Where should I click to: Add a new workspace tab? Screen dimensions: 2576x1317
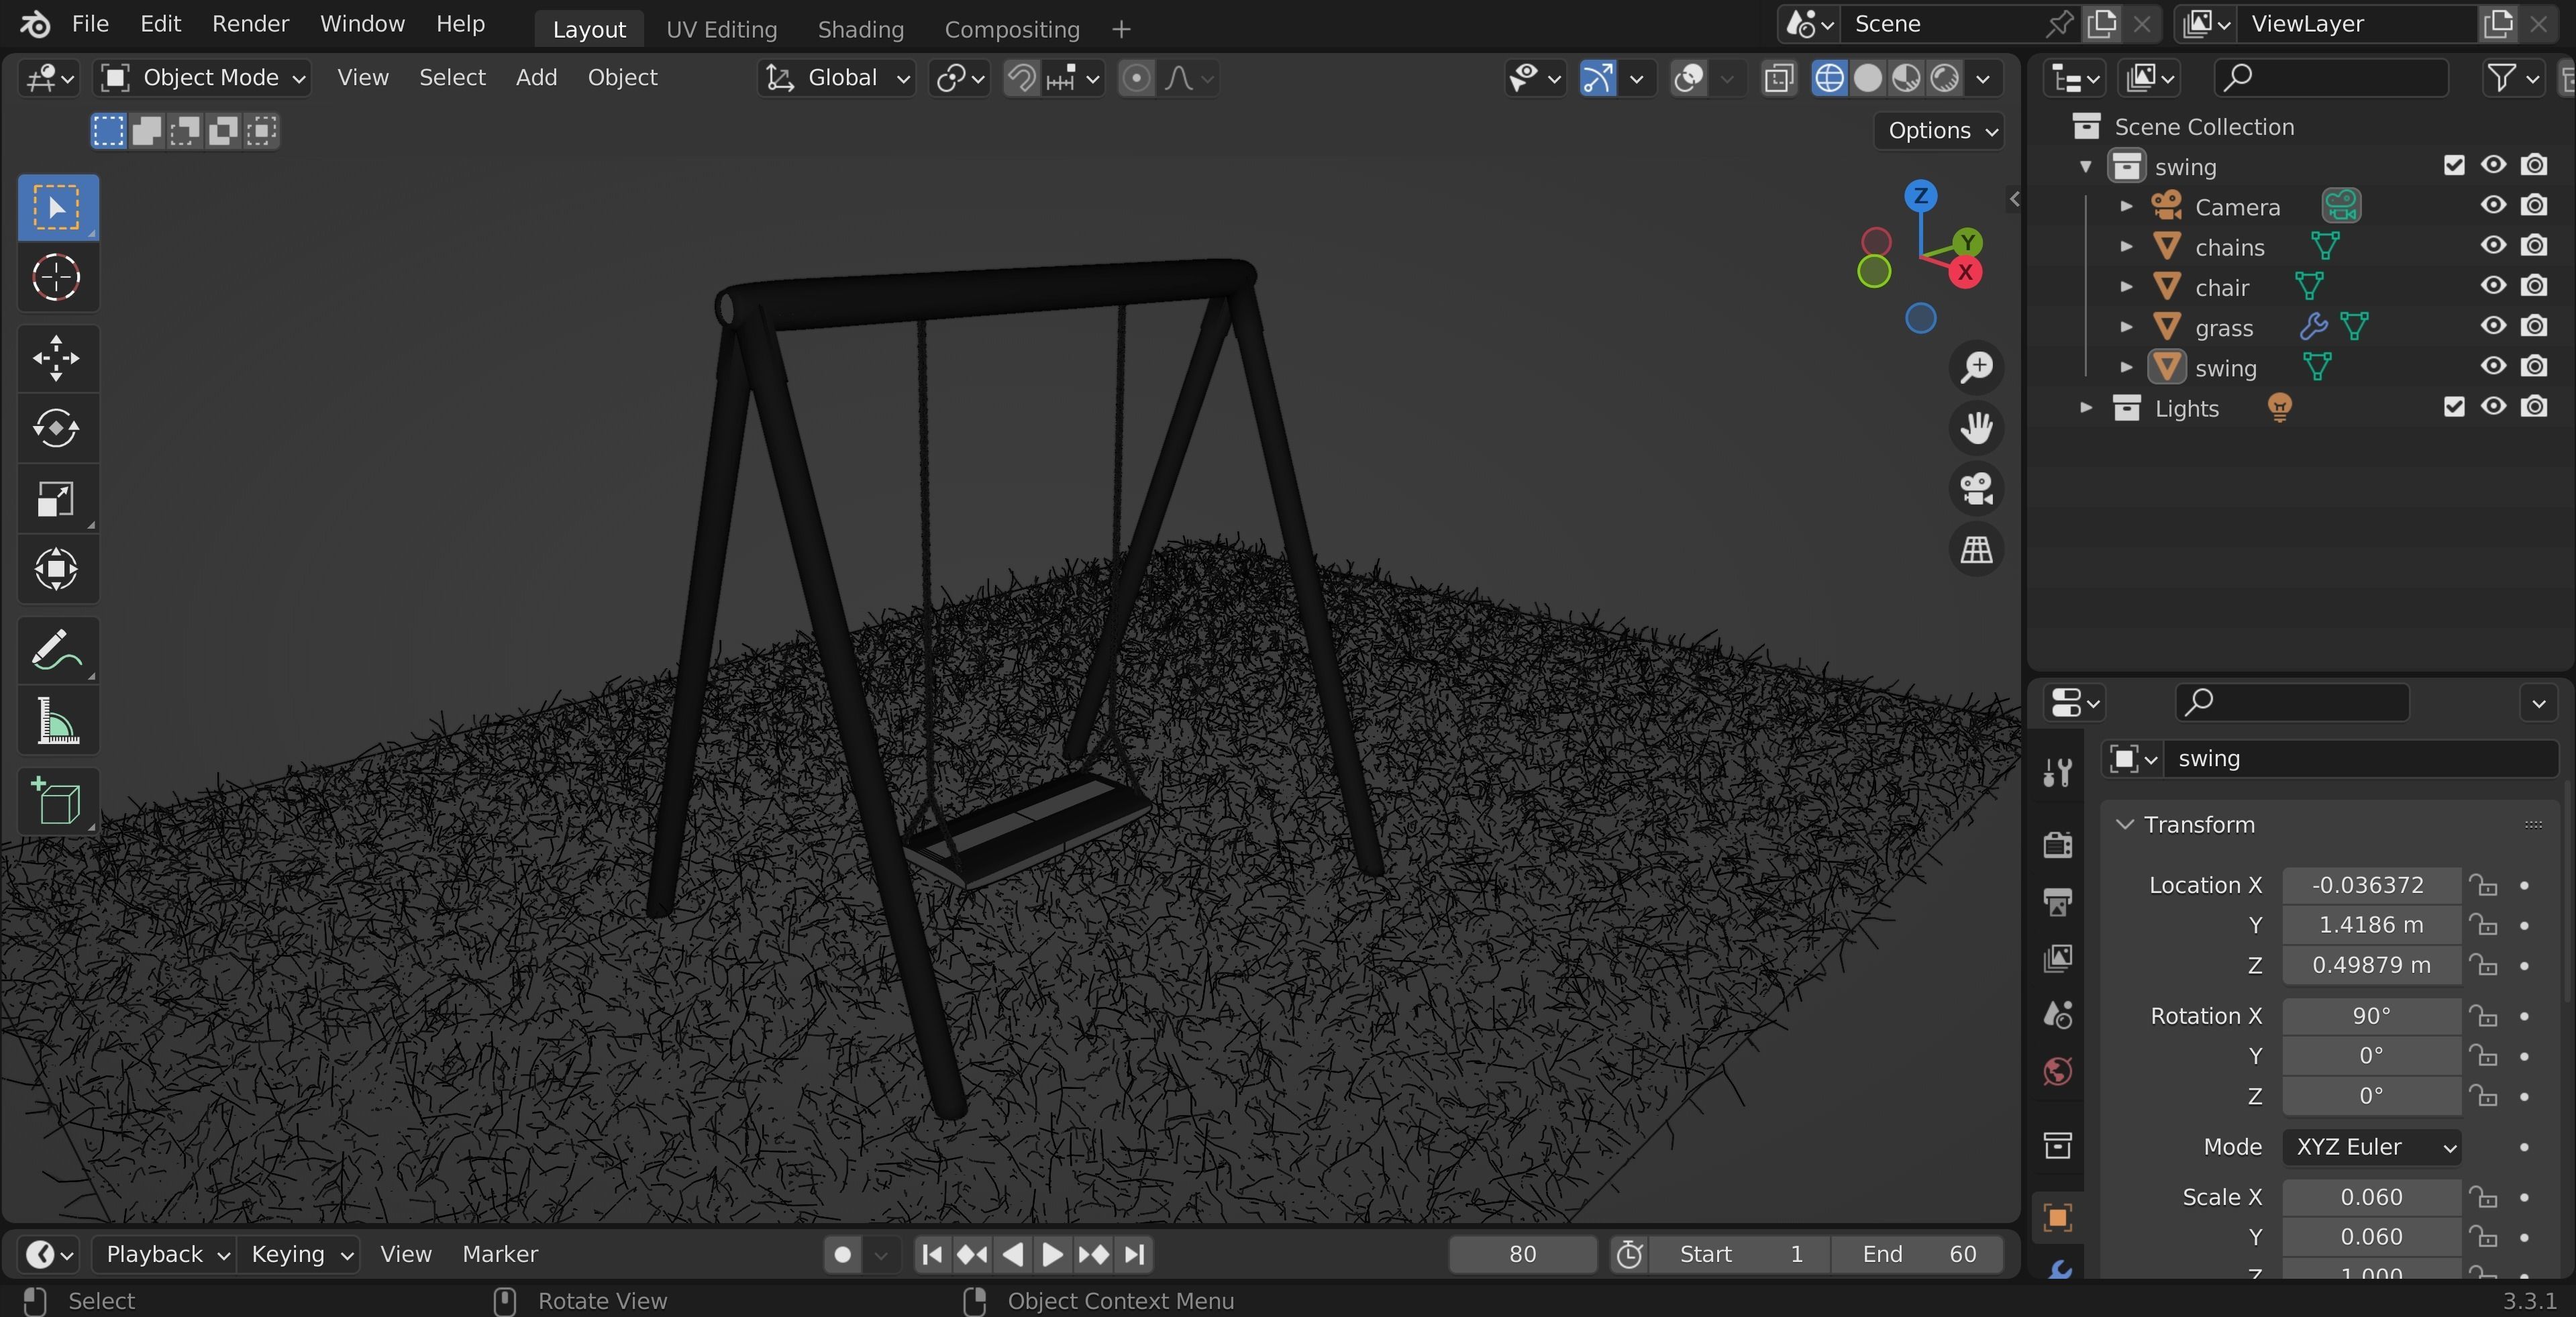1121,29
